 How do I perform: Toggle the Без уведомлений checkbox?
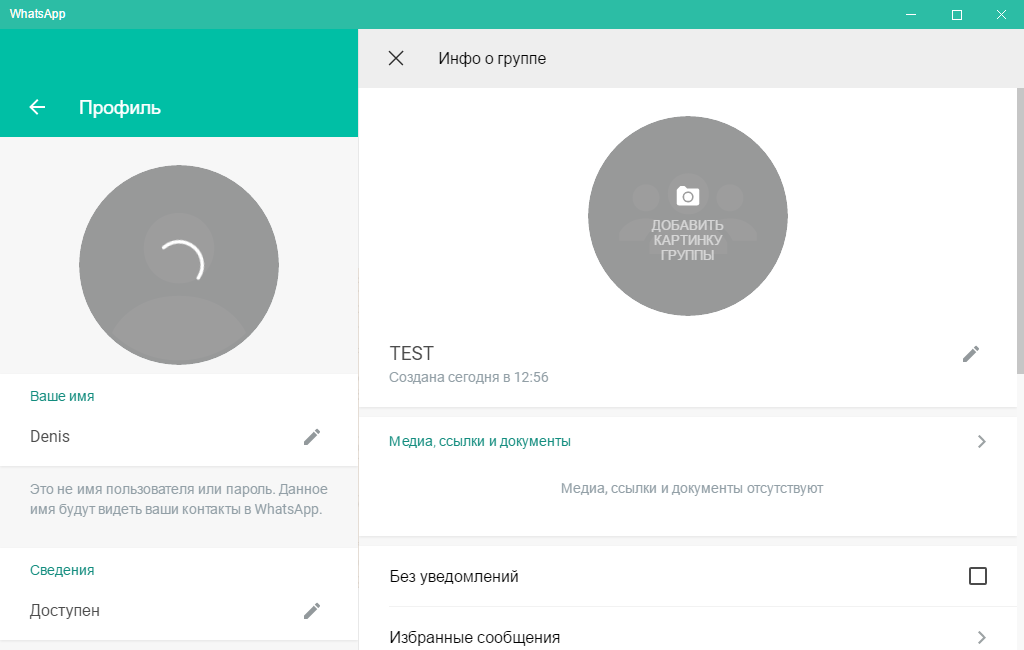pos(978,576)
